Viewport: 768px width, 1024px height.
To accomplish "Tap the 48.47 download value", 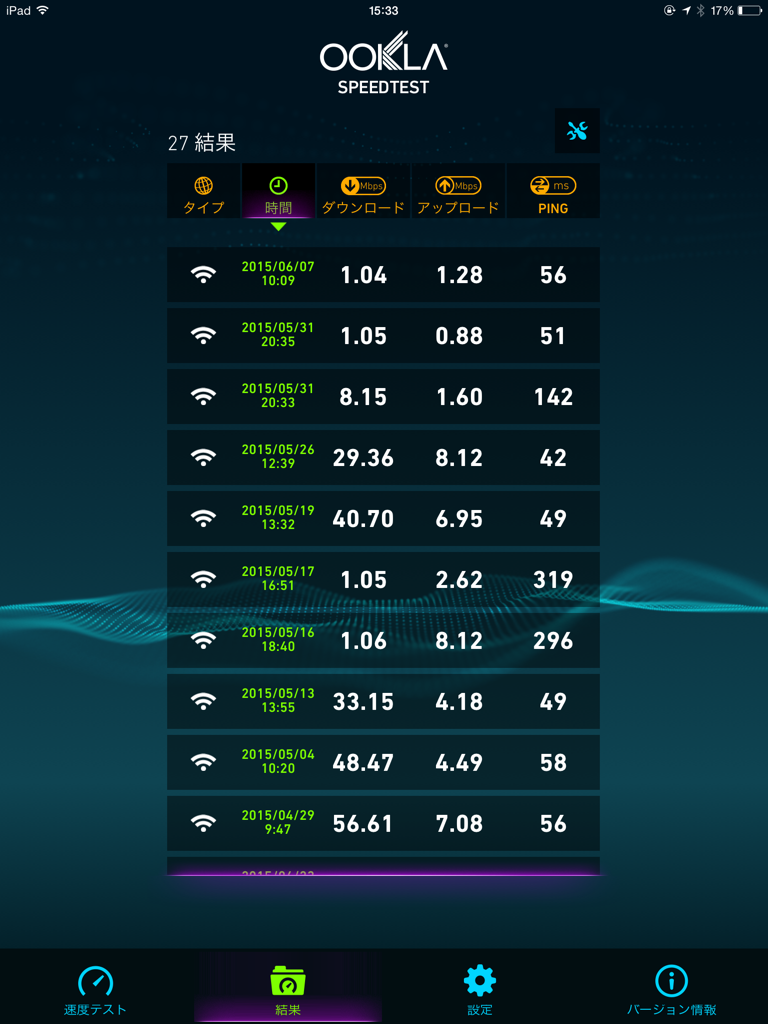I will (363, 763).
